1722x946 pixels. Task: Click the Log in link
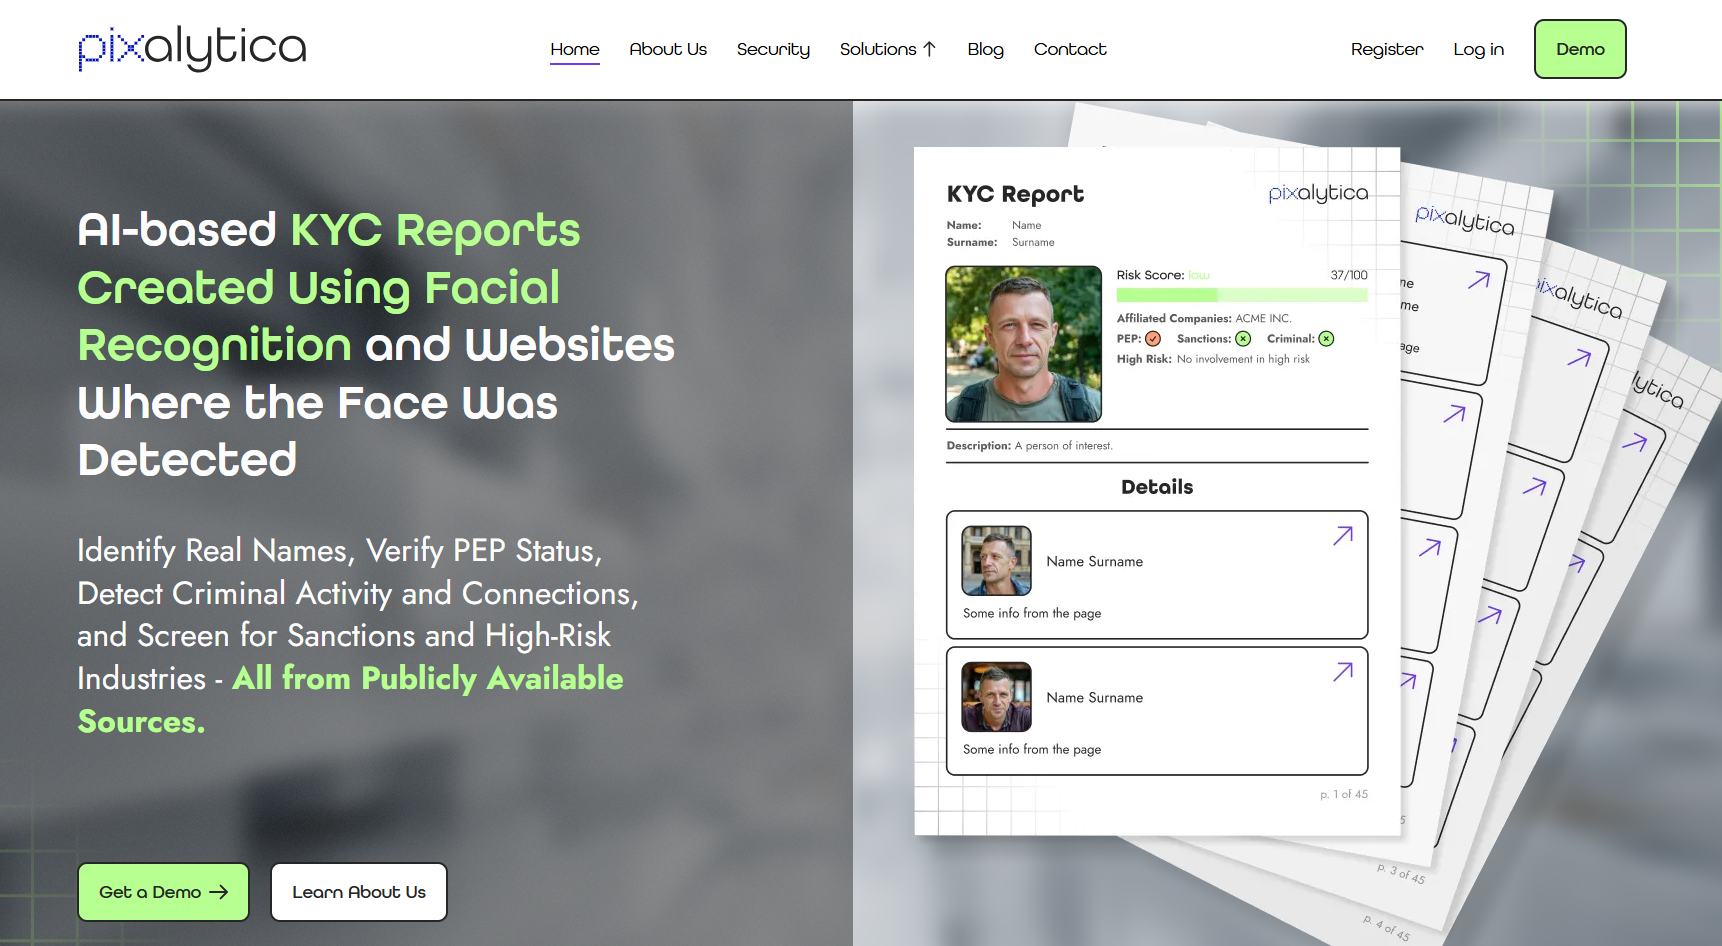point(1478,49)
